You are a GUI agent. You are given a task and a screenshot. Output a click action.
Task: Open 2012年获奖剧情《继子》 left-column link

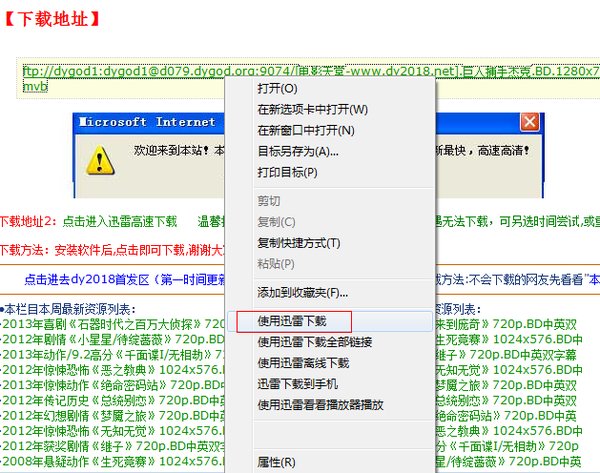point(114,446)
